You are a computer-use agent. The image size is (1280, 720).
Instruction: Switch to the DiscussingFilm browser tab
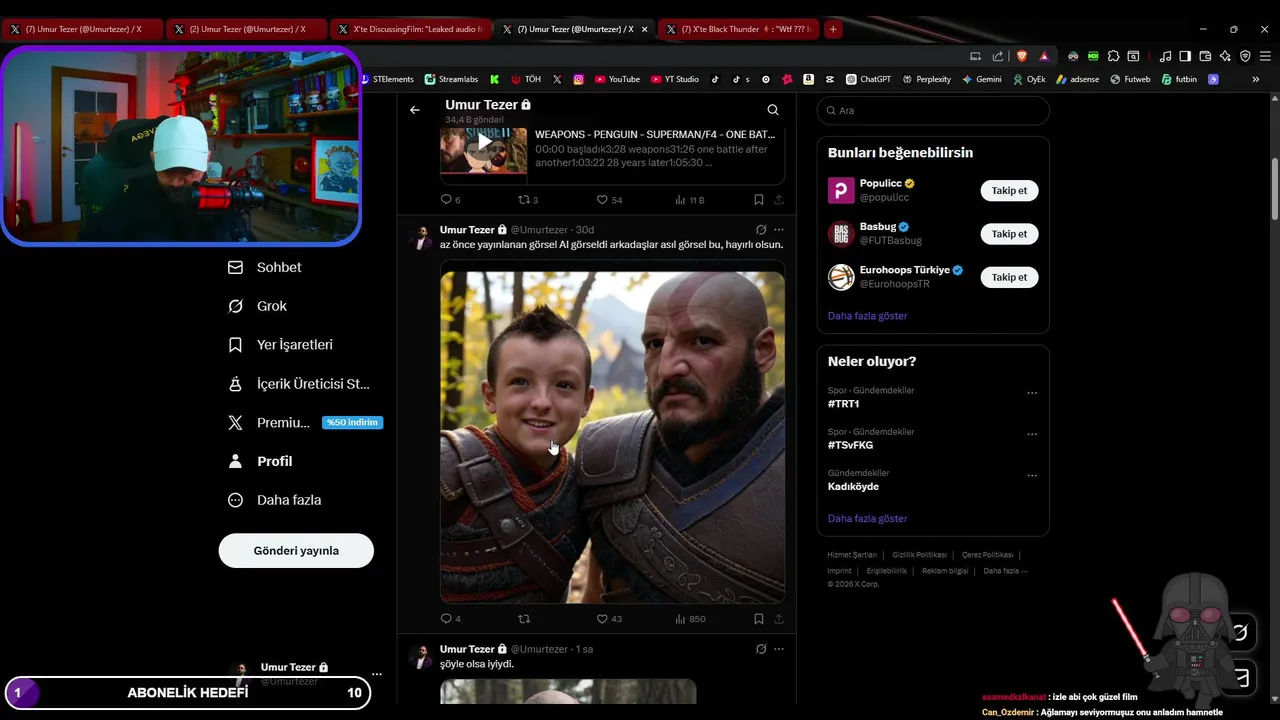pyautogui.click(x=410, y=29)
